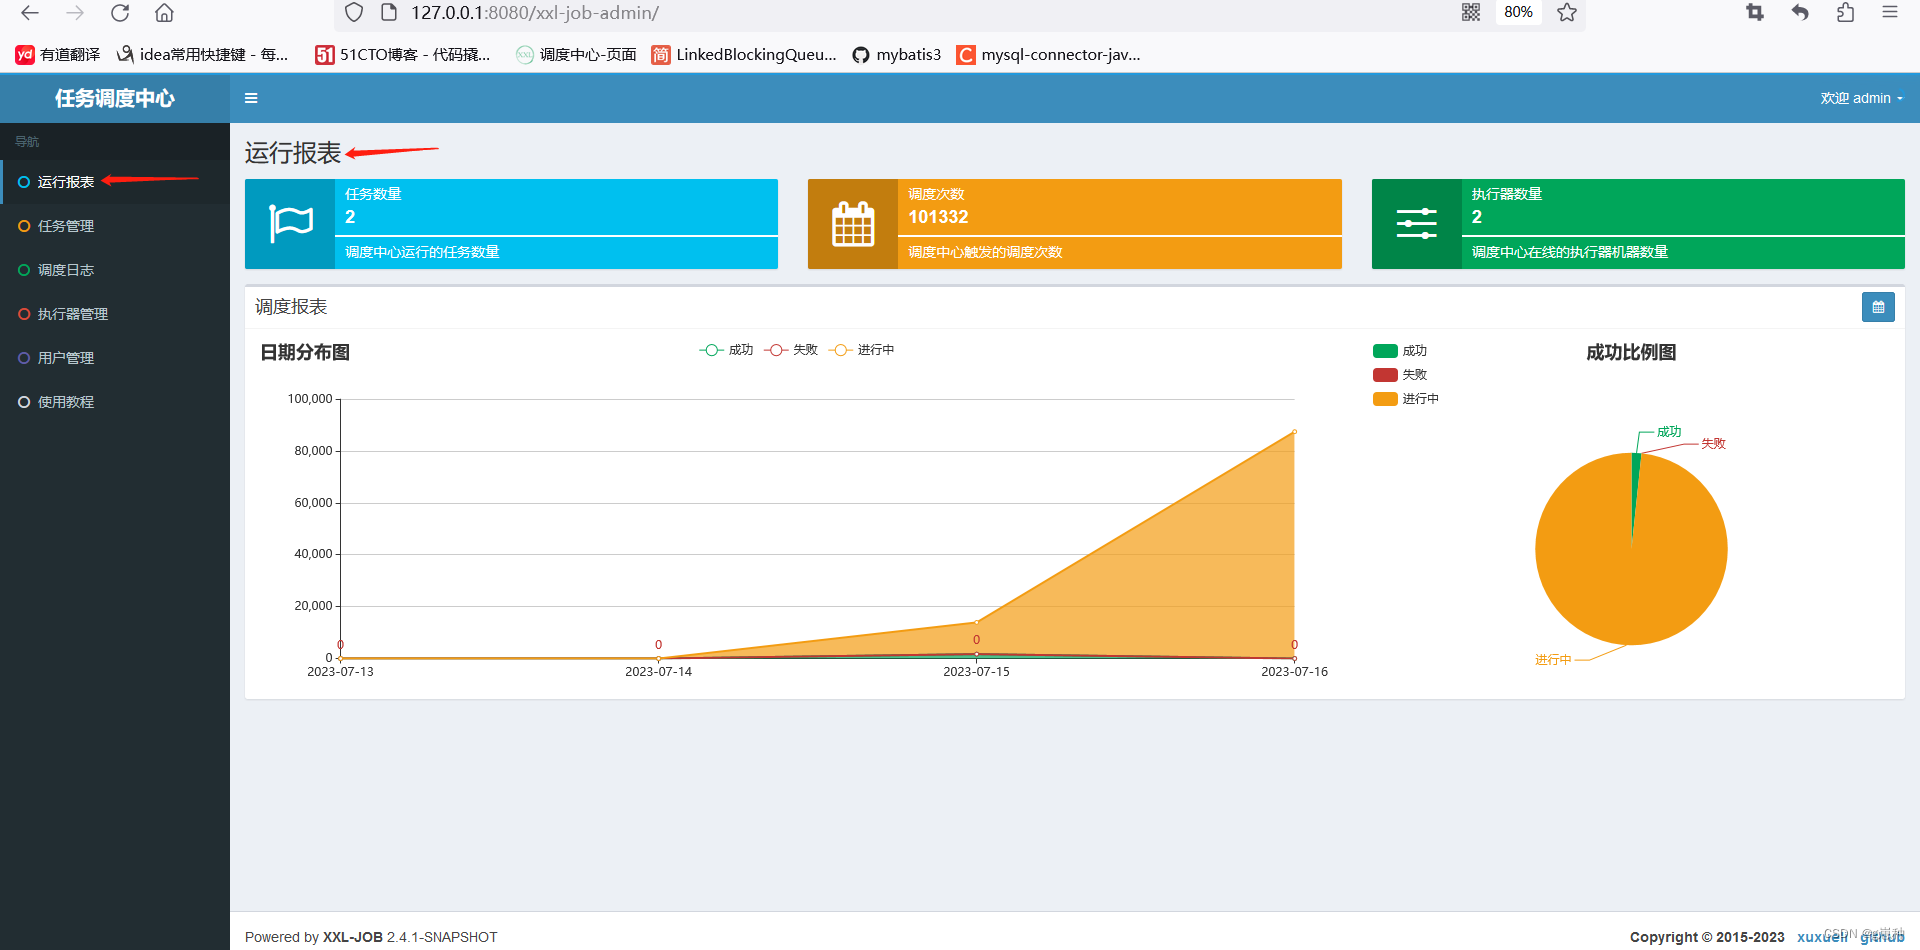Viewport: 1920px width, 950px height.
Task: Open 使用教程 in the sidebar
Action: (115, 402)
